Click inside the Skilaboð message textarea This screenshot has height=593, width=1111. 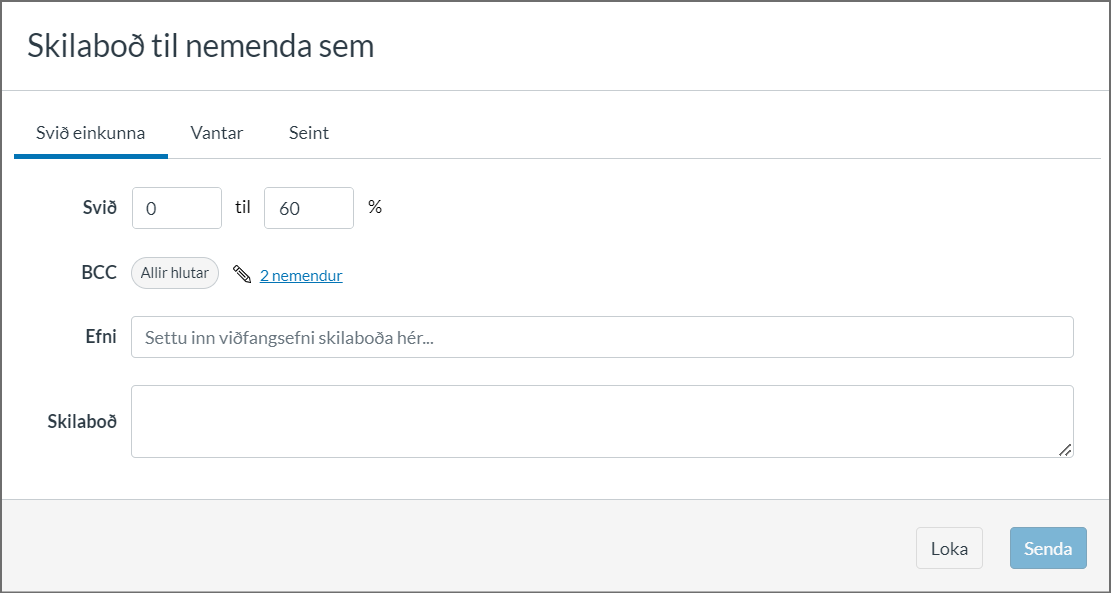pos(602,421)
